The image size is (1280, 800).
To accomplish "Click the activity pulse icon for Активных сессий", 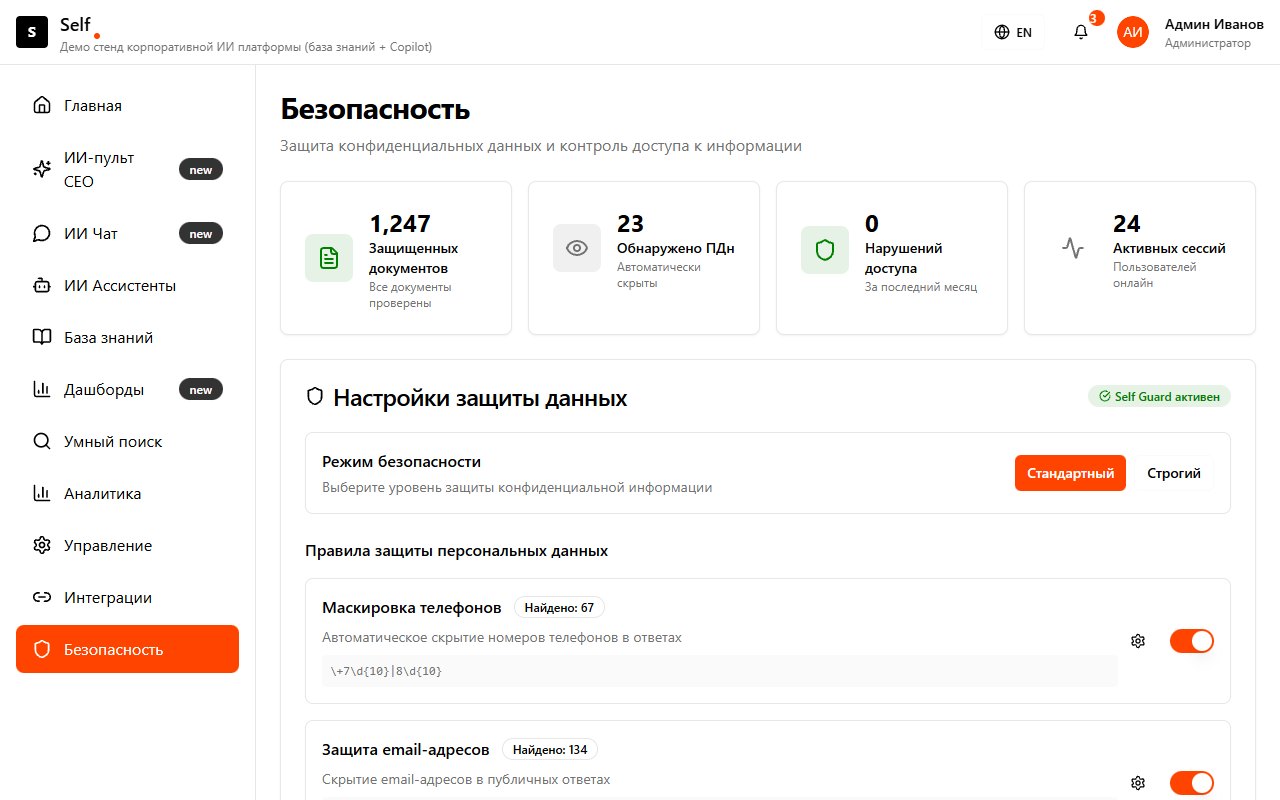I will (x=1073, y=248).
